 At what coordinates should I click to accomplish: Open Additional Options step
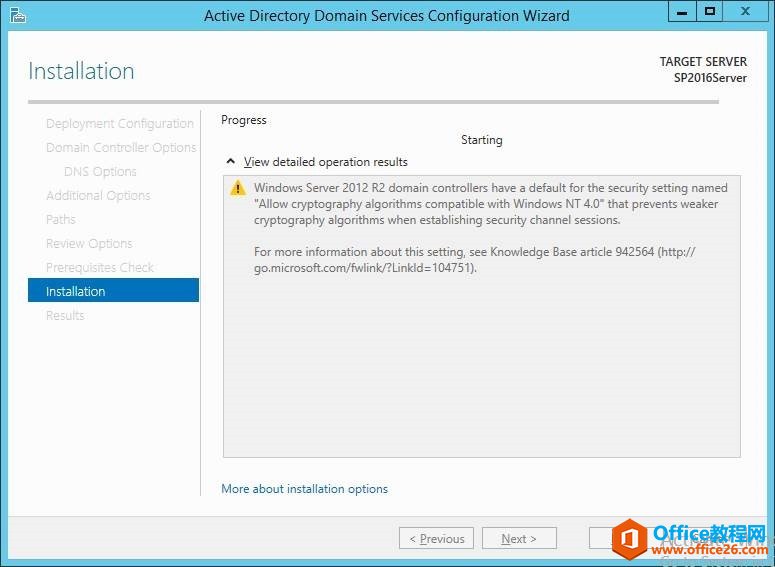click(x=98, y=196)
